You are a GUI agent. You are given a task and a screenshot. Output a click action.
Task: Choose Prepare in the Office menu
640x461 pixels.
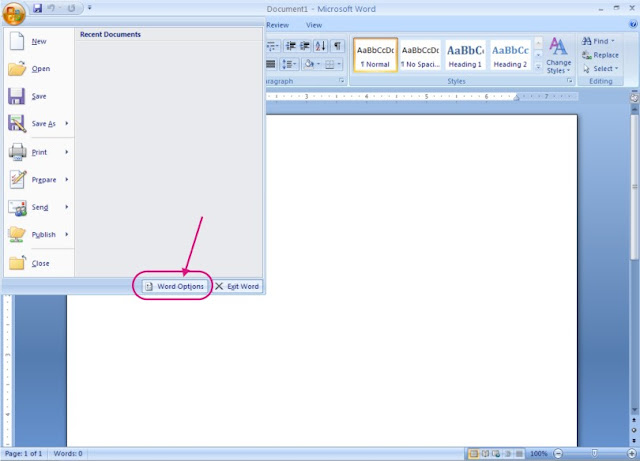pos(33,180)
